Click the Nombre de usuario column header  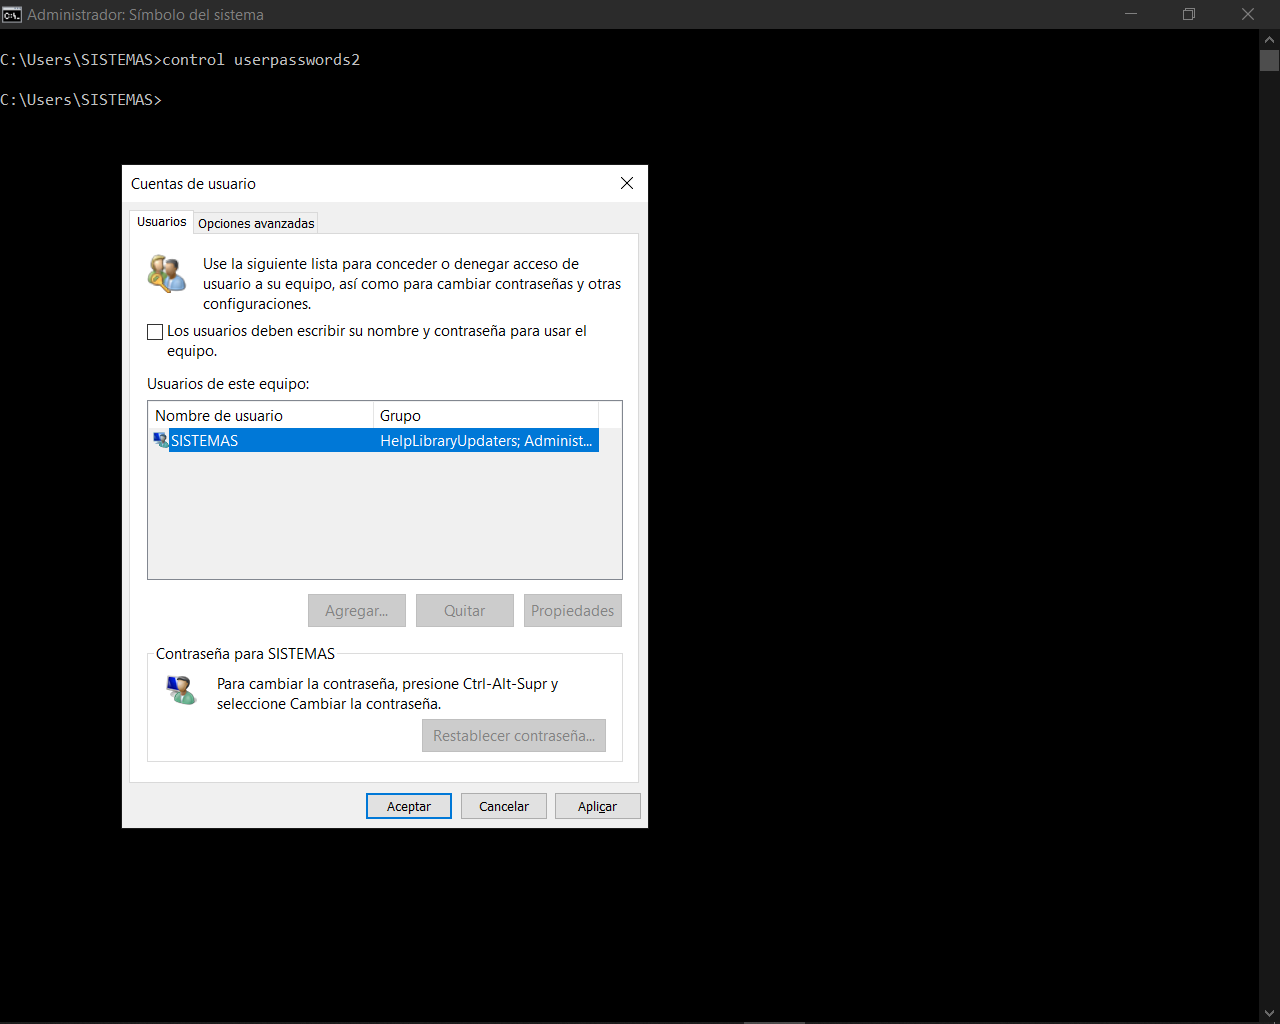click(x=260, y=415)
